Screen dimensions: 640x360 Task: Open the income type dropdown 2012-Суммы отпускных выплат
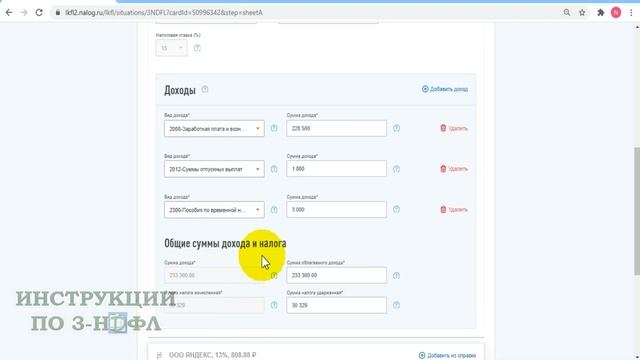click(x=214, y=169)
